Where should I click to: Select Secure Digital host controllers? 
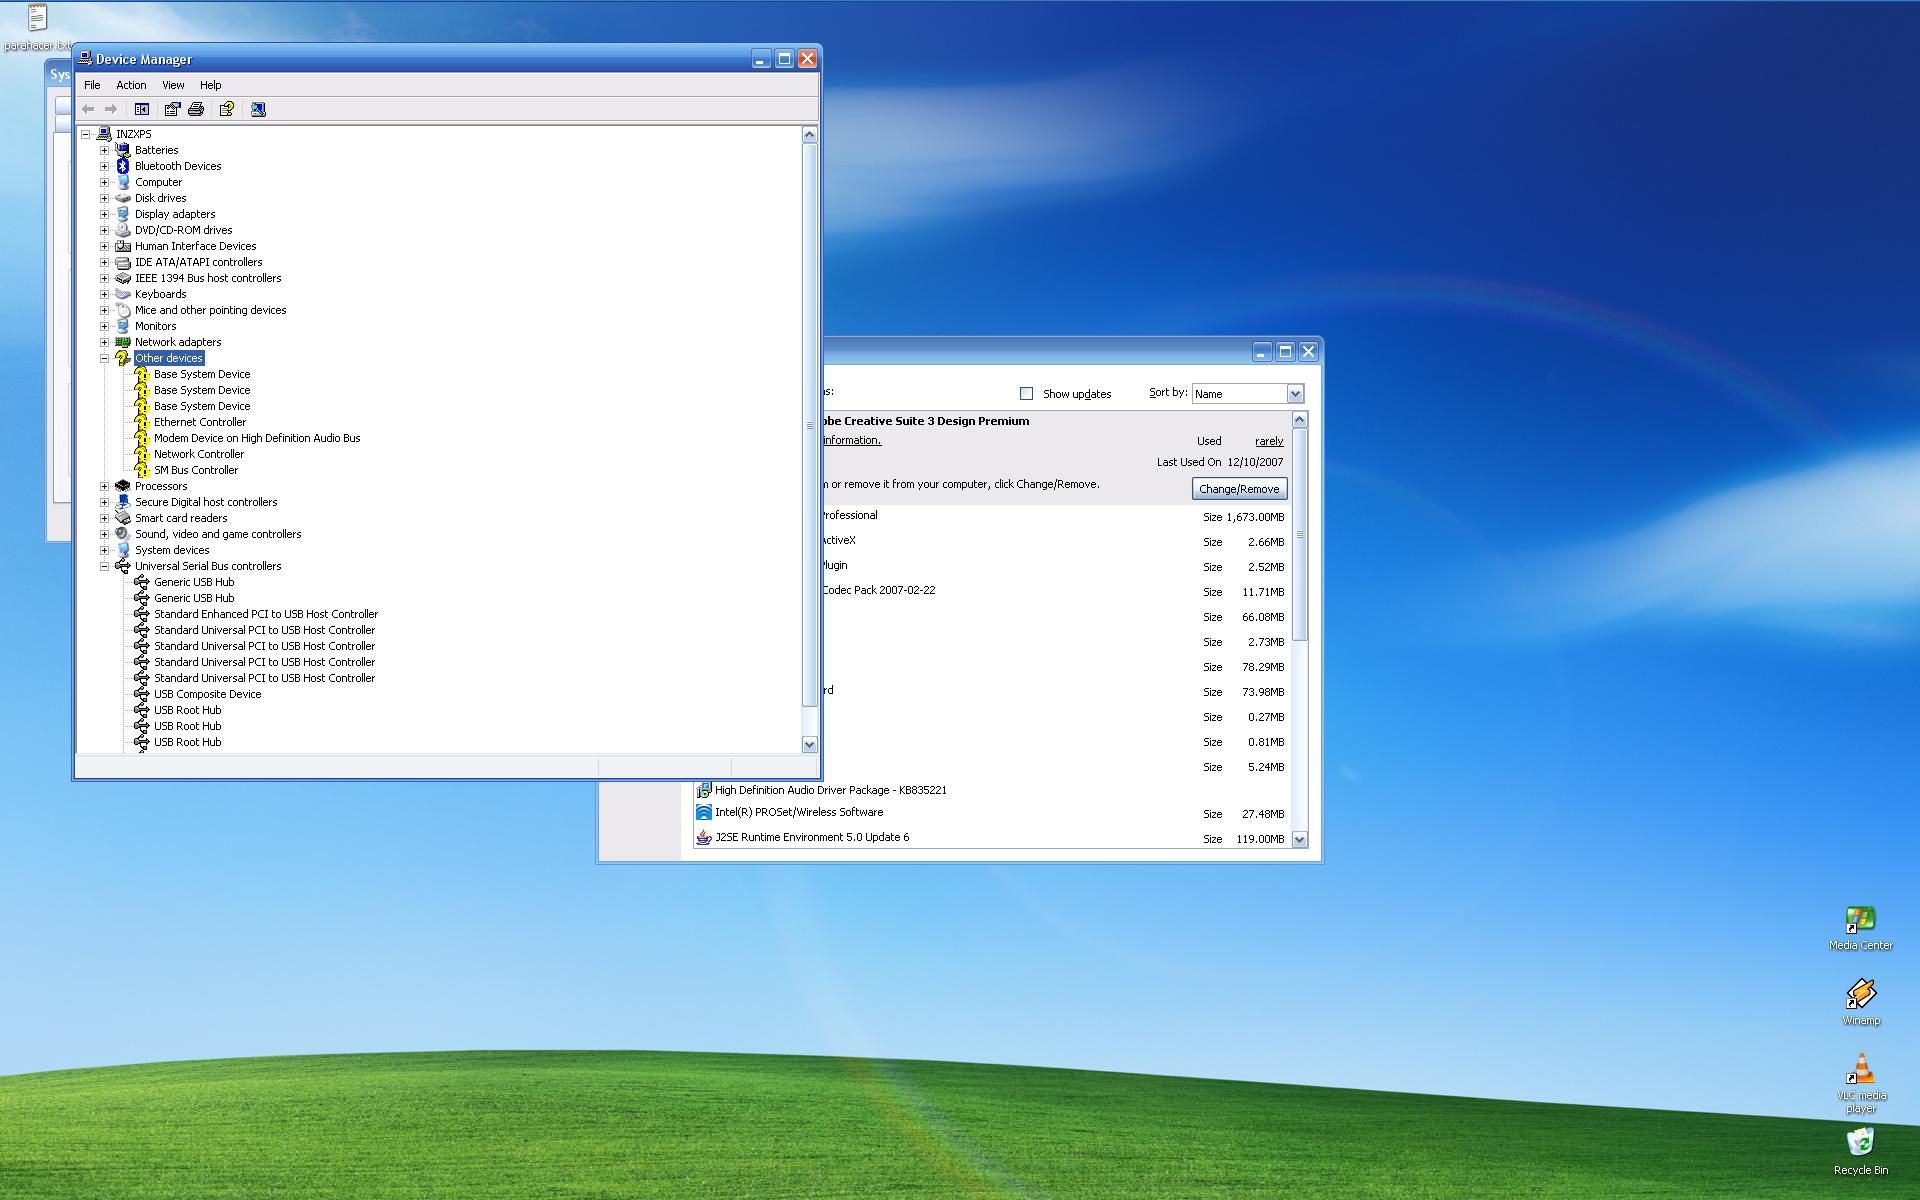click(x=206, y=502)
